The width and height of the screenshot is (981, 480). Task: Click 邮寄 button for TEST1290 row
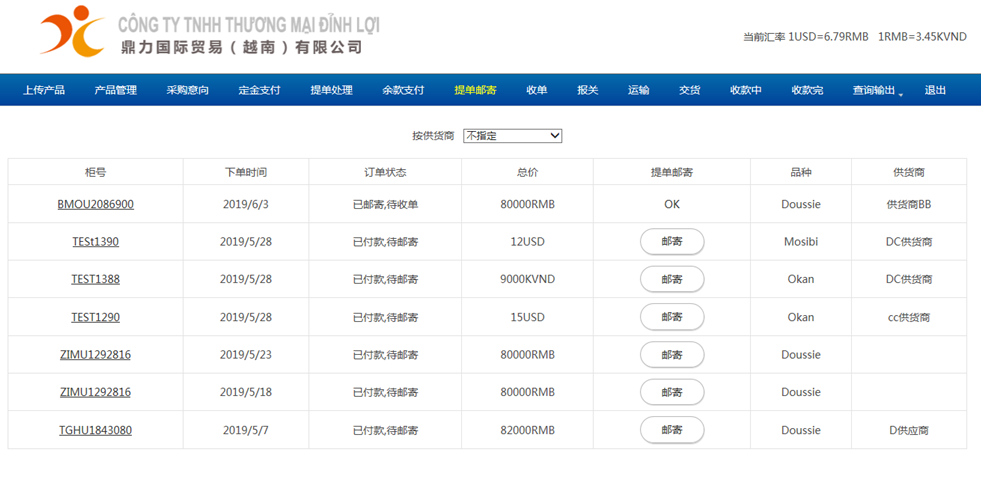point(672,317)
